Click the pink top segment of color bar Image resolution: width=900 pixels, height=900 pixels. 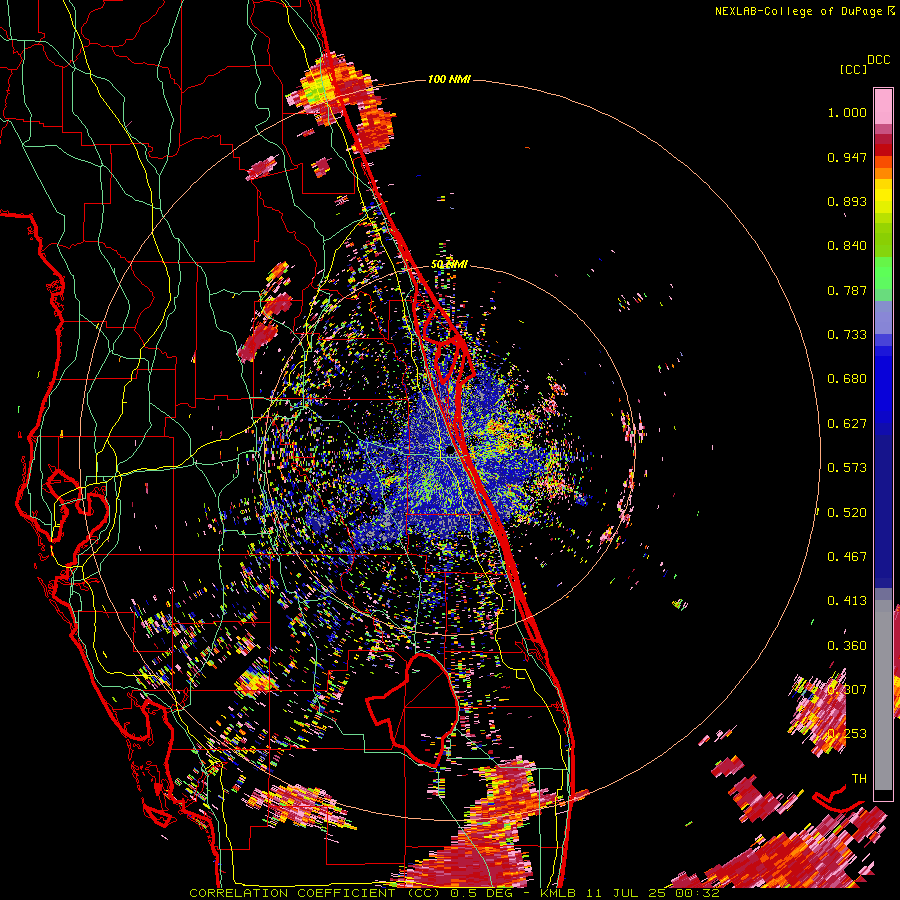[883, 106]
